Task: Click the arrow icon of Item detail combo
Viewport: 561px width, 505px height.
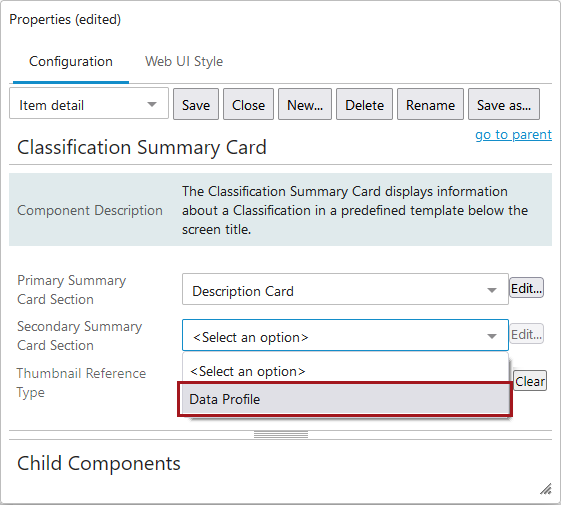Action: [x=152, y=105]
